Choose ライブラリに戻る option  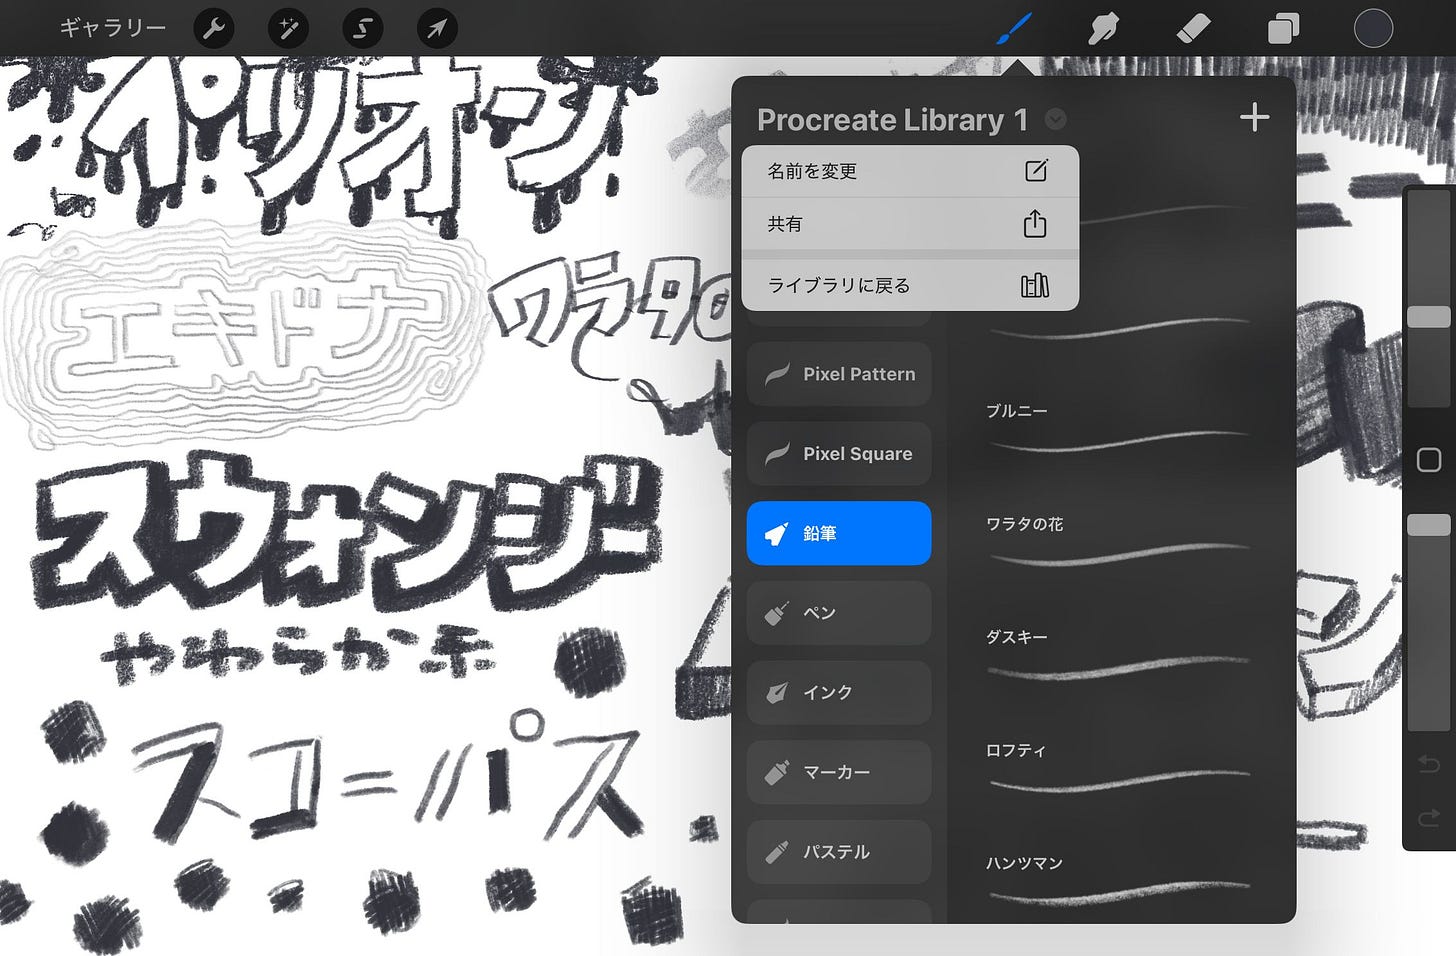tap(910, 285)
